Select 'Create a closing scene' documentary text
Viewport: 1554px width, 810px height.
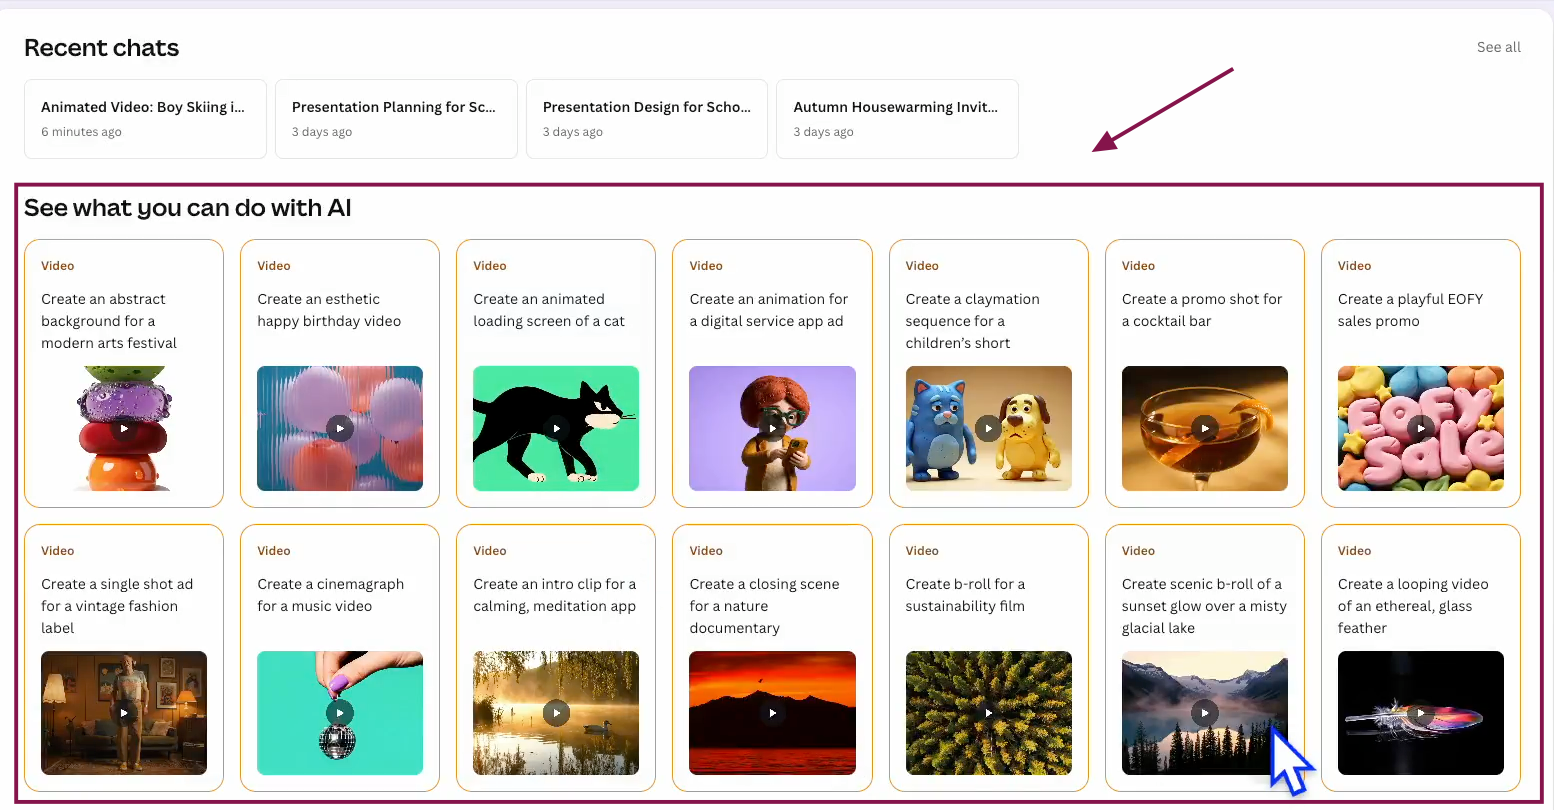coord(764,606)
